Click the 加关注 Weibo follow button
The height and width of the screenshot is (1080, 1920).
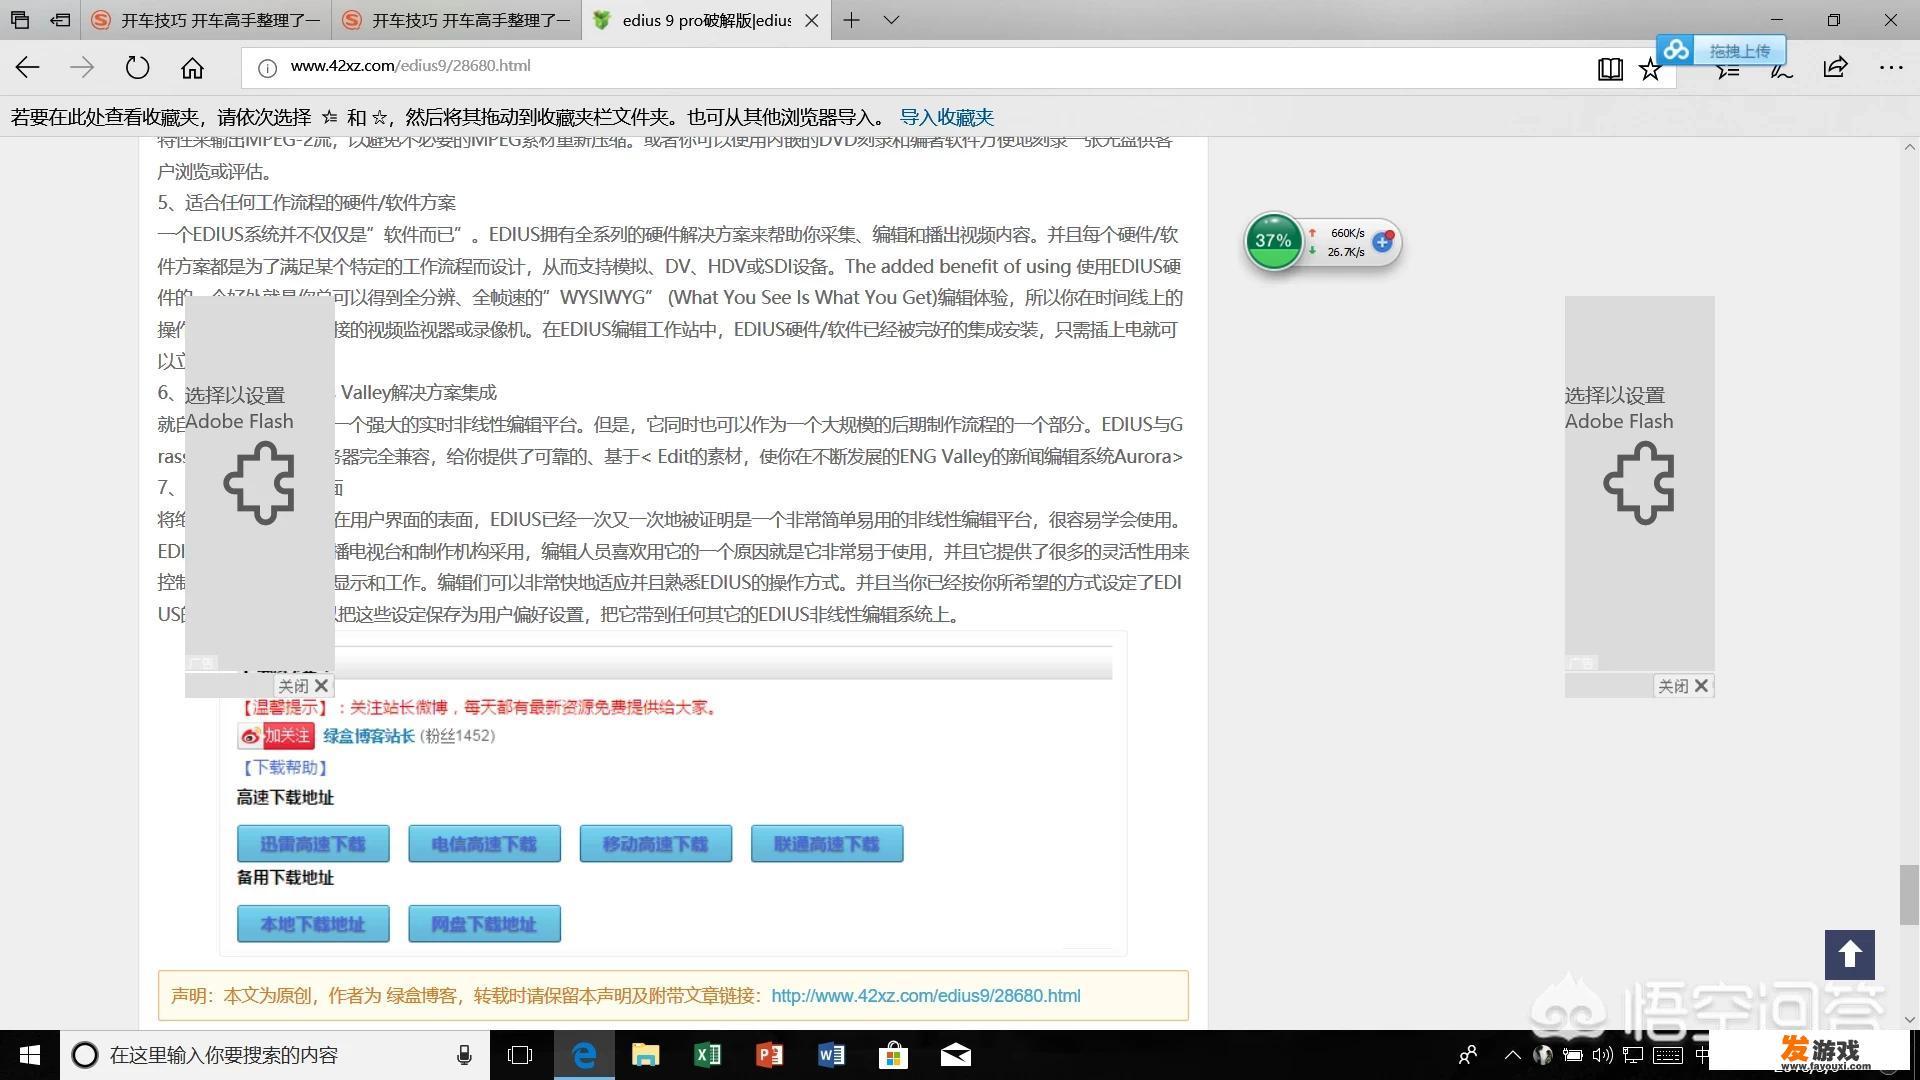click(x=276, y=736)
